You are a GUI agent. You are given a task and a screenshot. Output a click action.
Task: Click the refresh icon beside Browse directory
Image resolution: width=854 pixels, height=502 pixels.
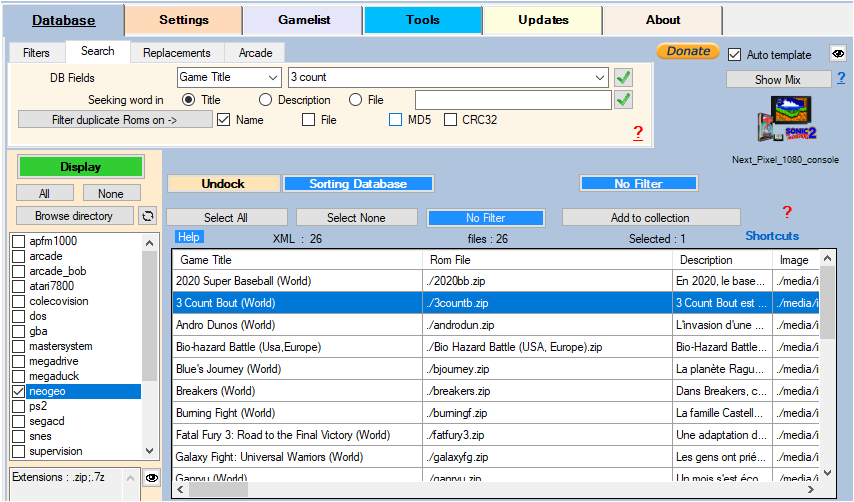pos(148,215)
